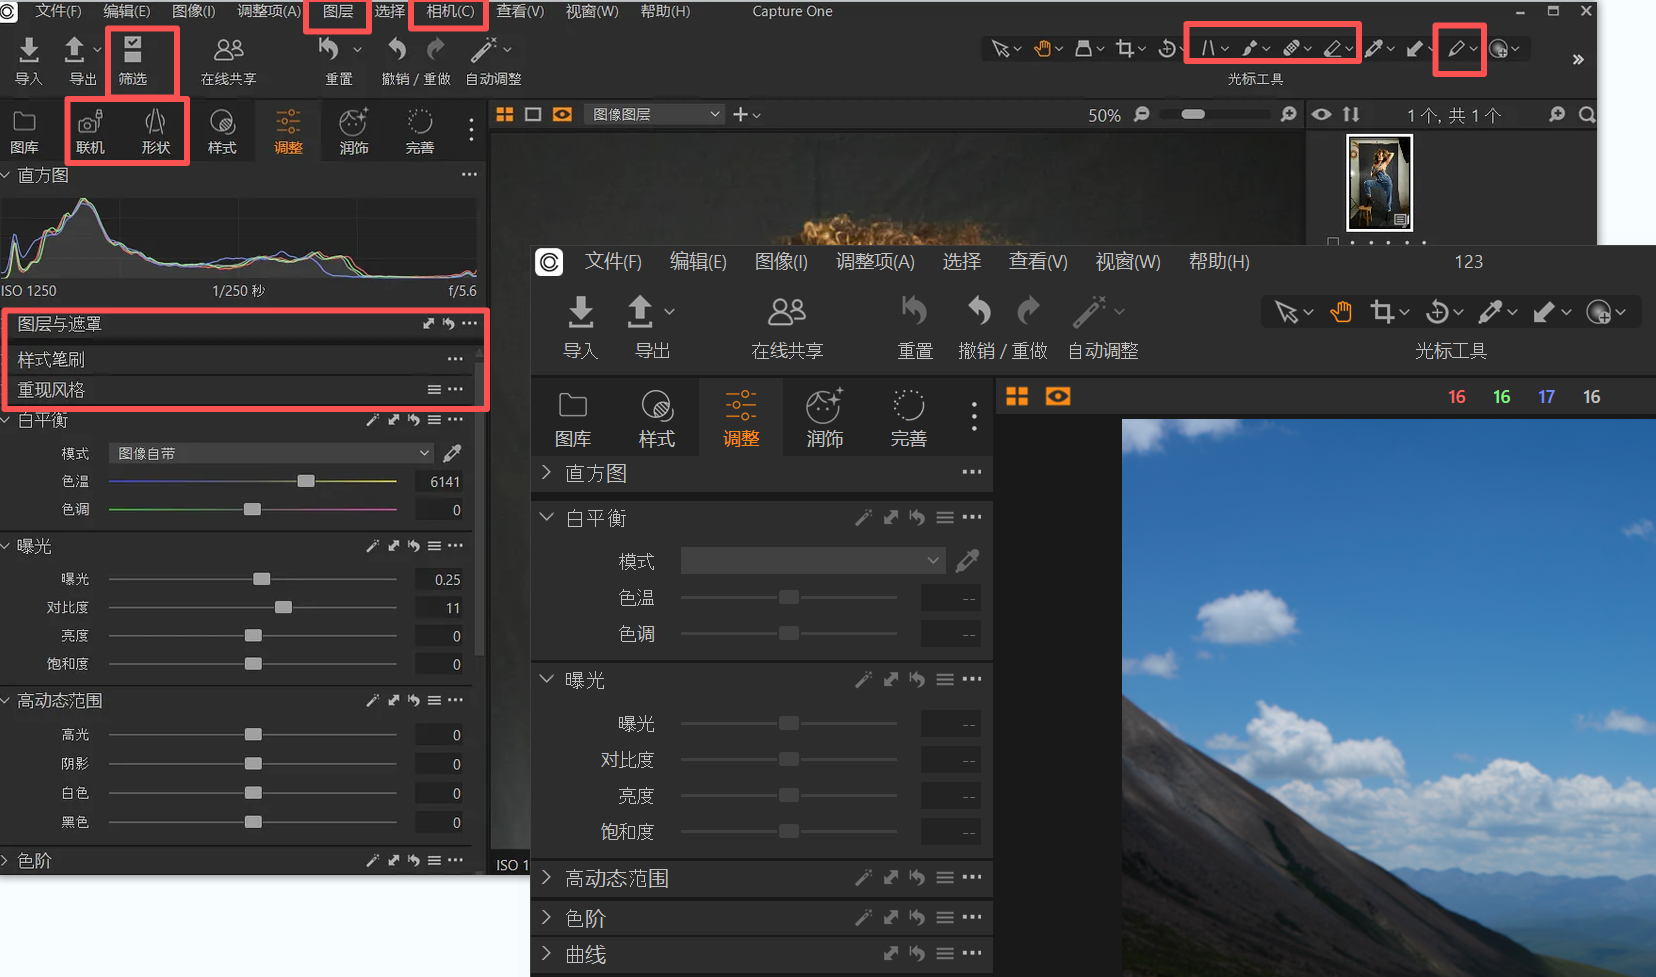
Task: Click the 导入 import icon in back window
Action: pos(29,49)
